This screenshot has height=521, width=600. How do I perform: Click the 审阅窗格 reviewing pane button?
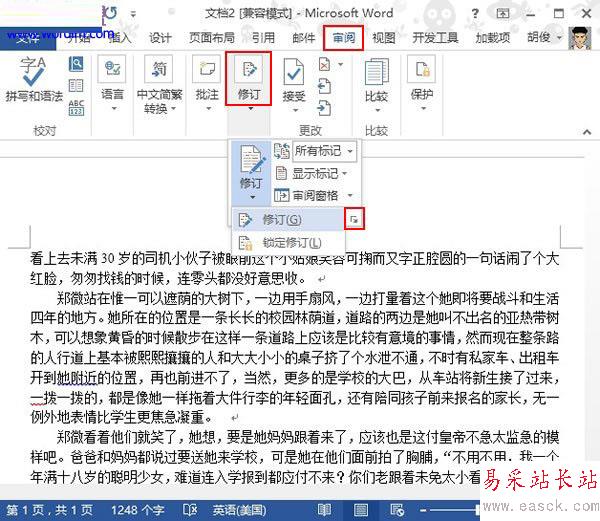pyautogui.click(x=306, y=196)
